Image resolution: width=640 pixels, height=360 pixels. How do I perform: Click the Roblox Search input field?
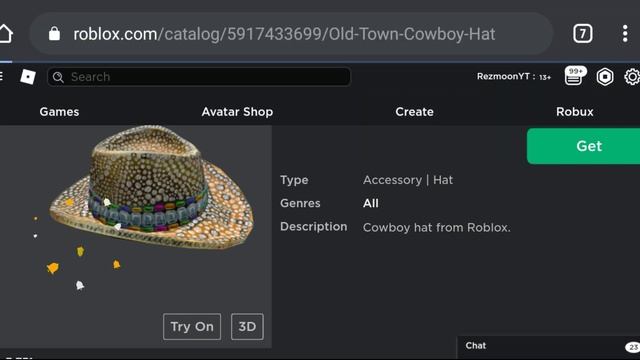click(x=199, y=77)
